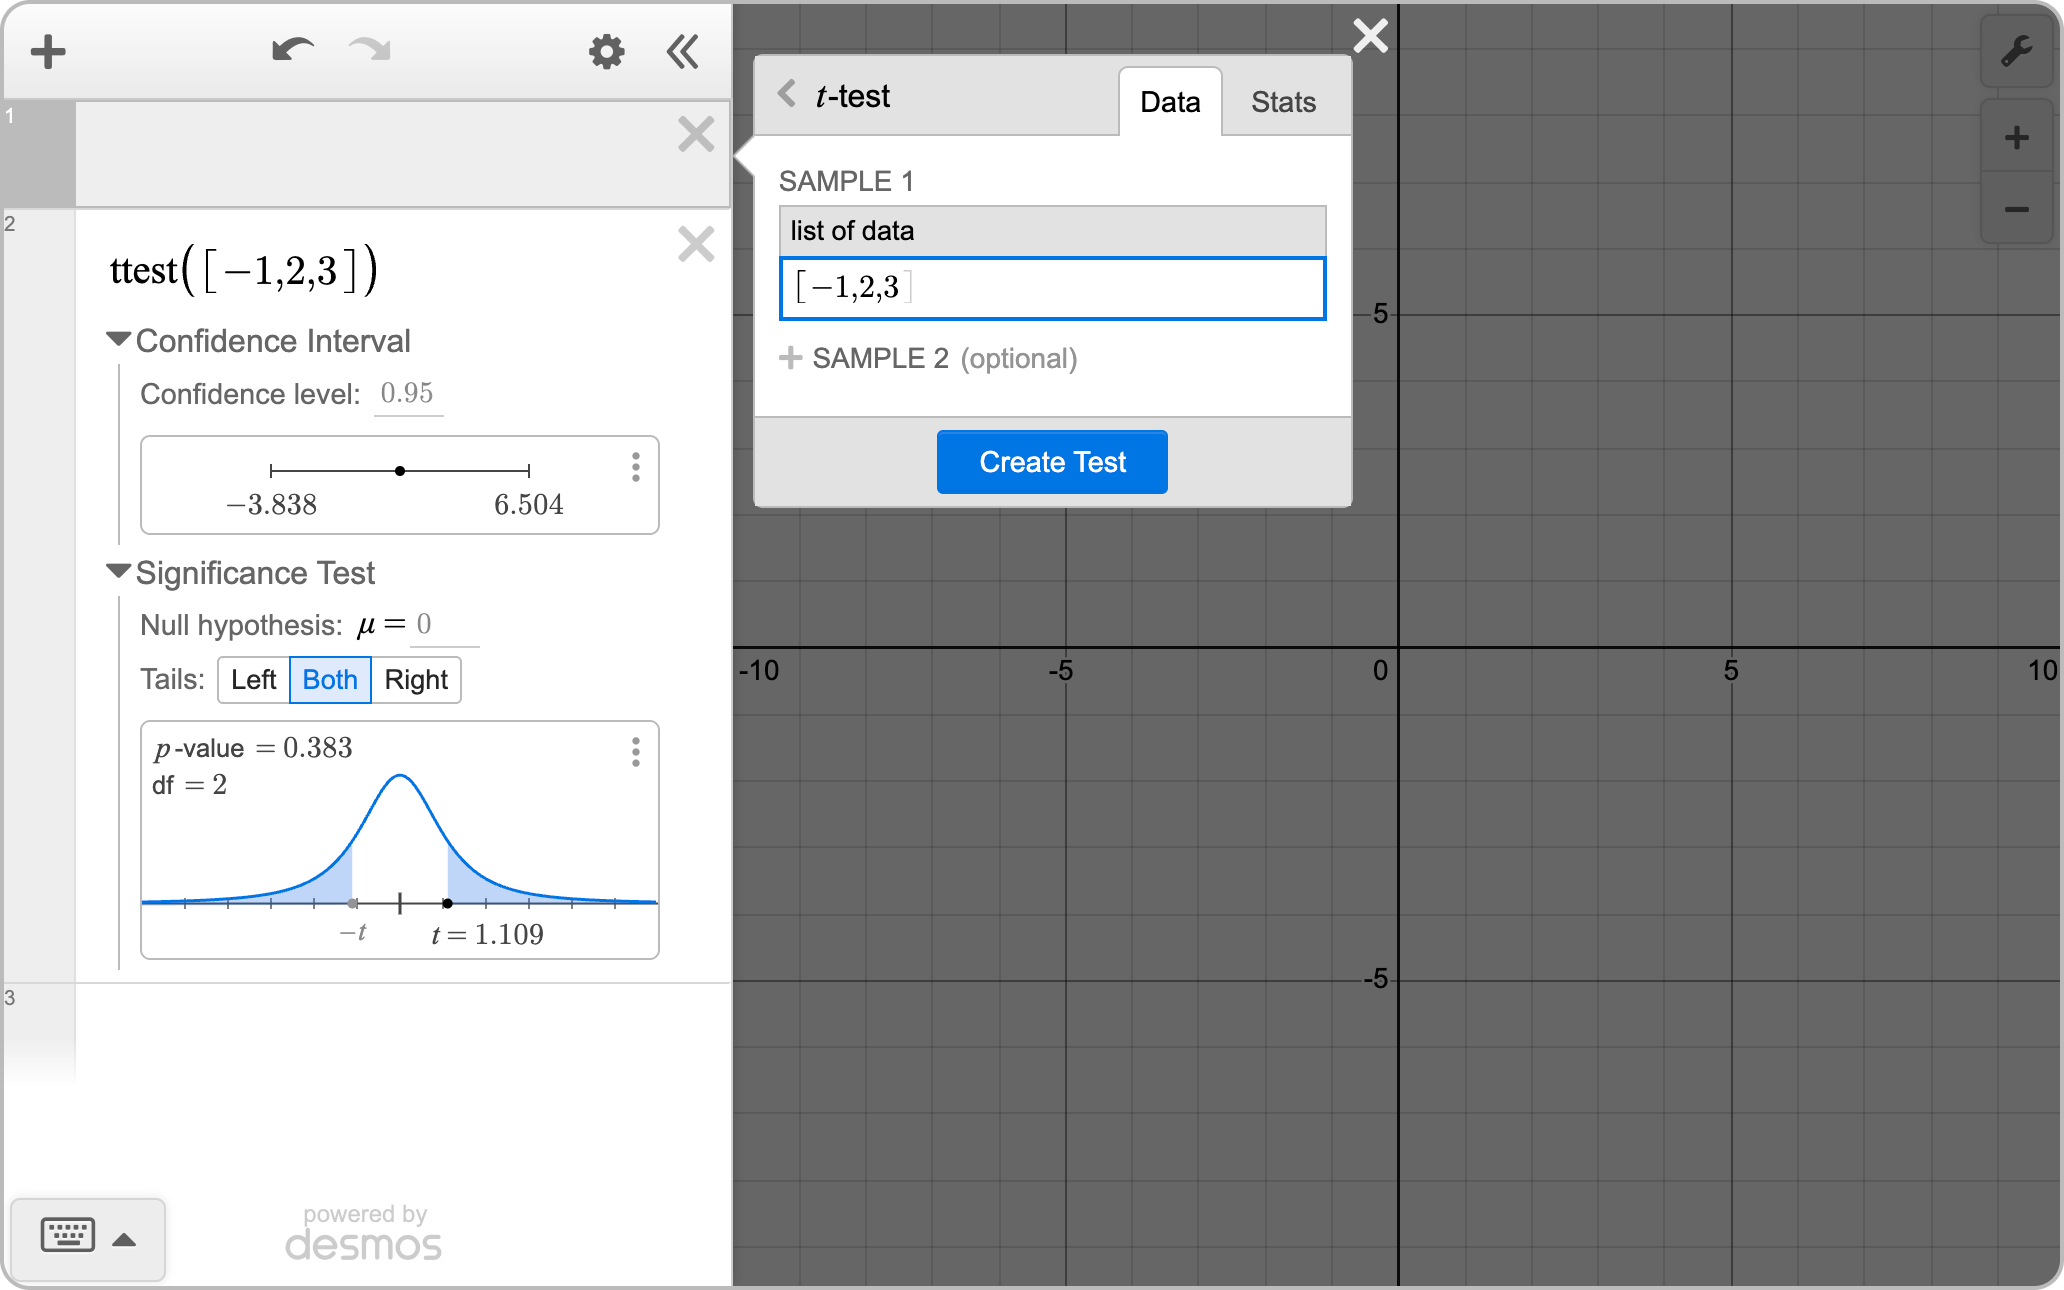Screen dimensions: 2064x1290
Task: Click the Add Item plus icon
Action: pos(48,52)
